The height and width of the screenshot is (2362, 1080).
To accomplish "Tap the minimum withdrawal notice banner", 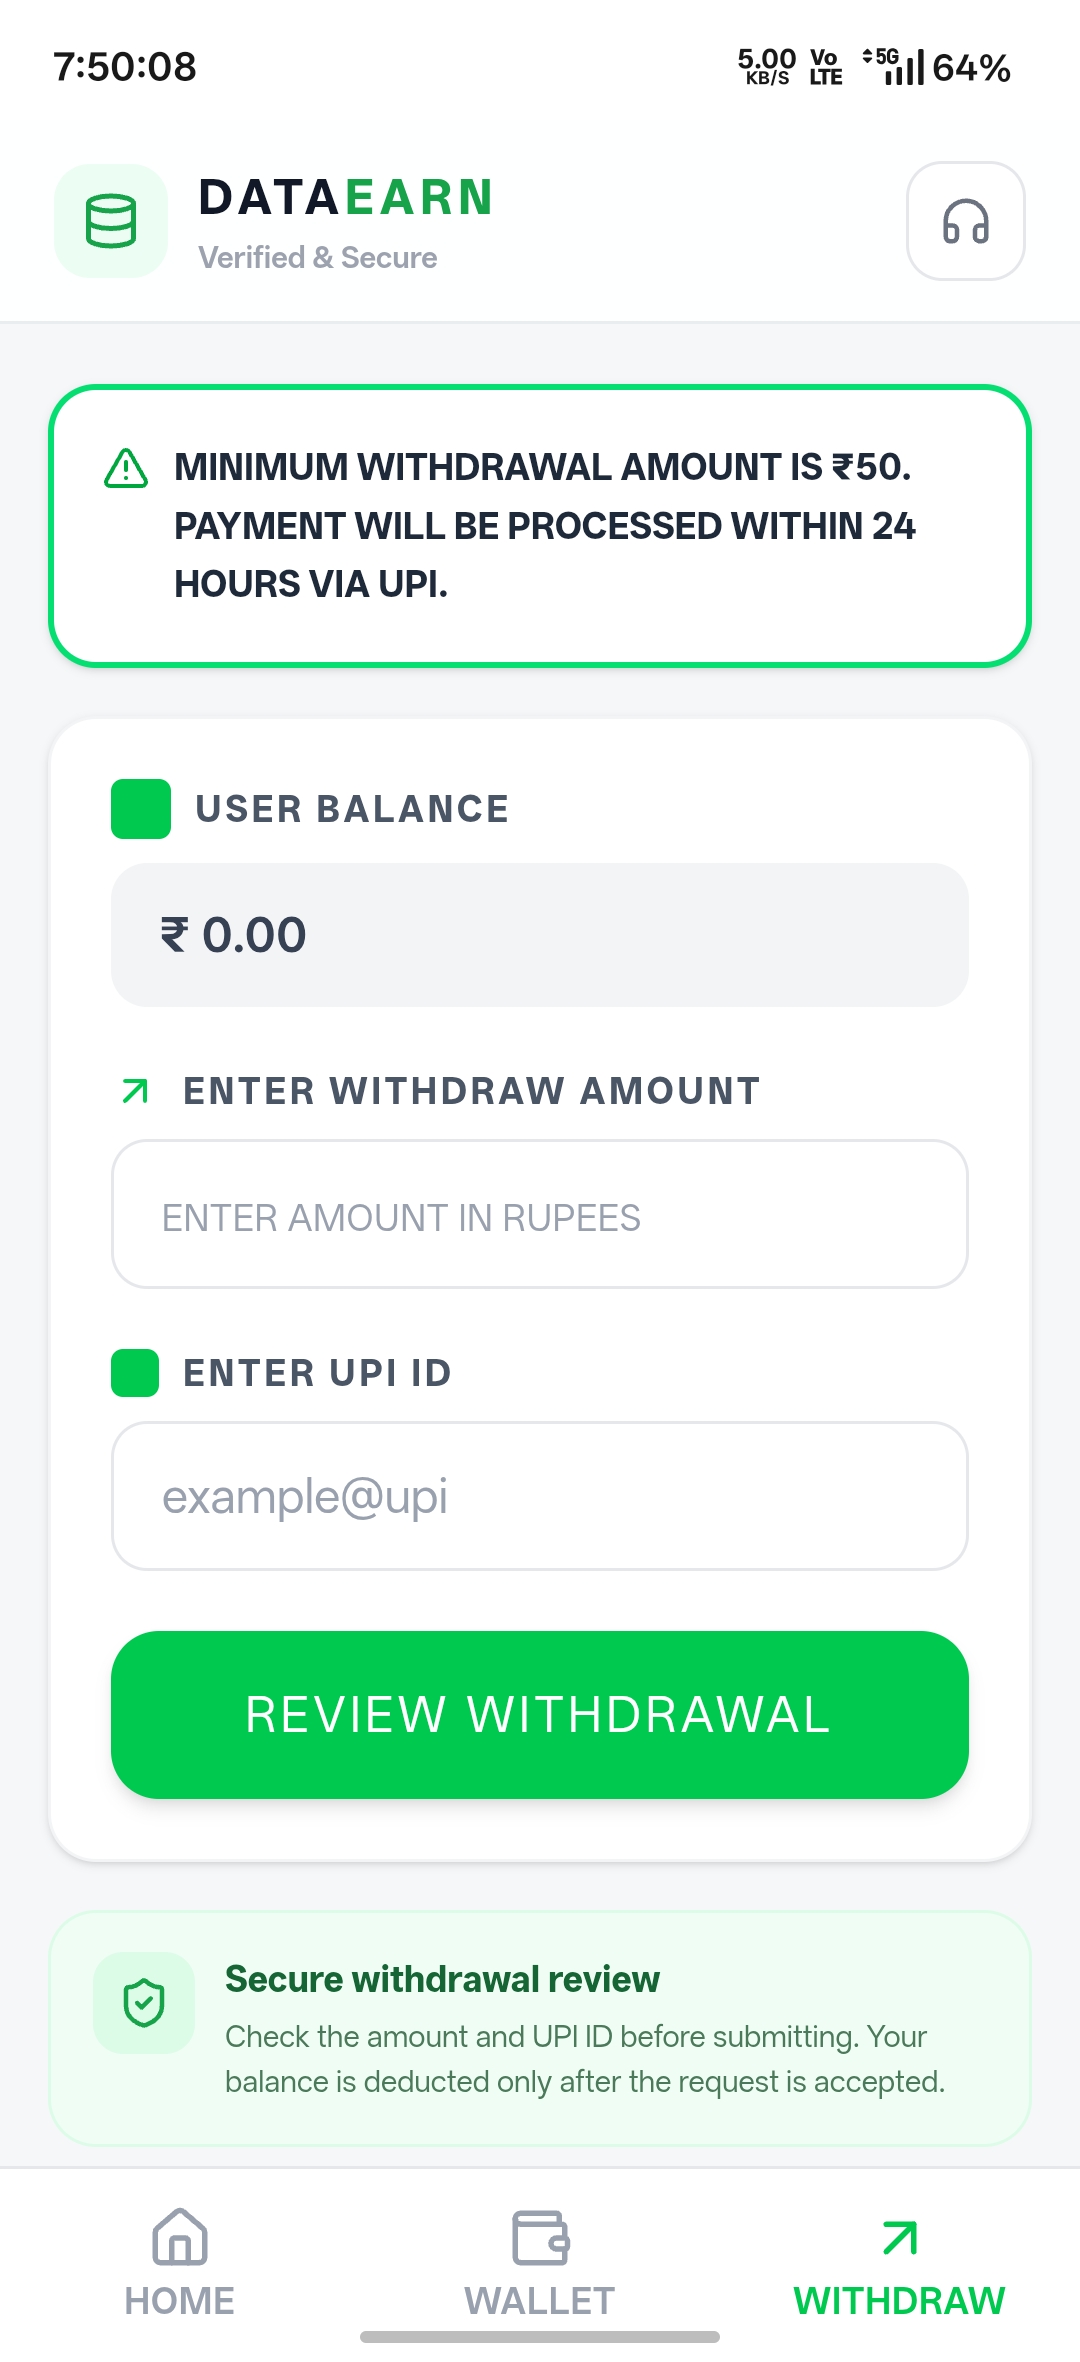I will tap(540, 526).
